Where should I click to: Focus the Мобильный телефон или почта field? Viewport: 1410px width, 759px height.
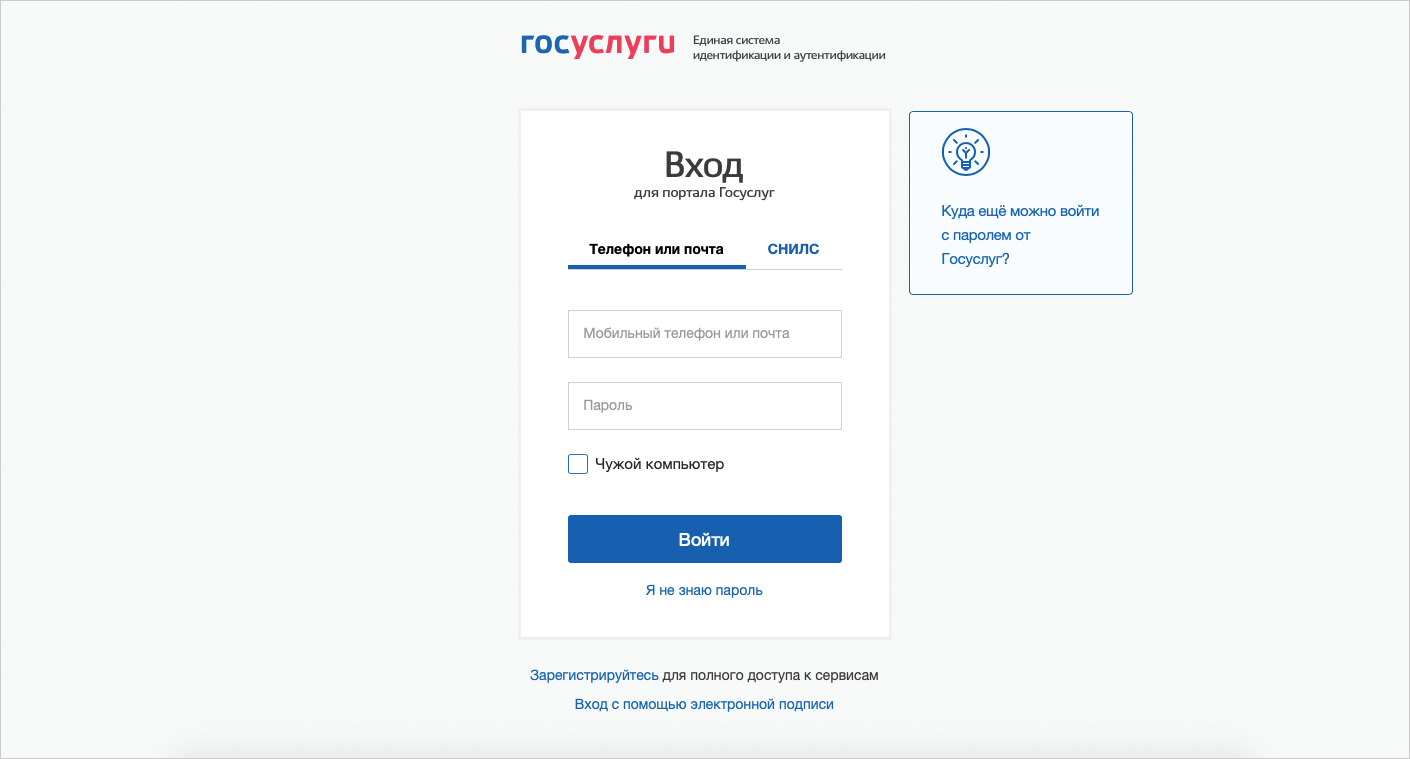tap(704, 333)
